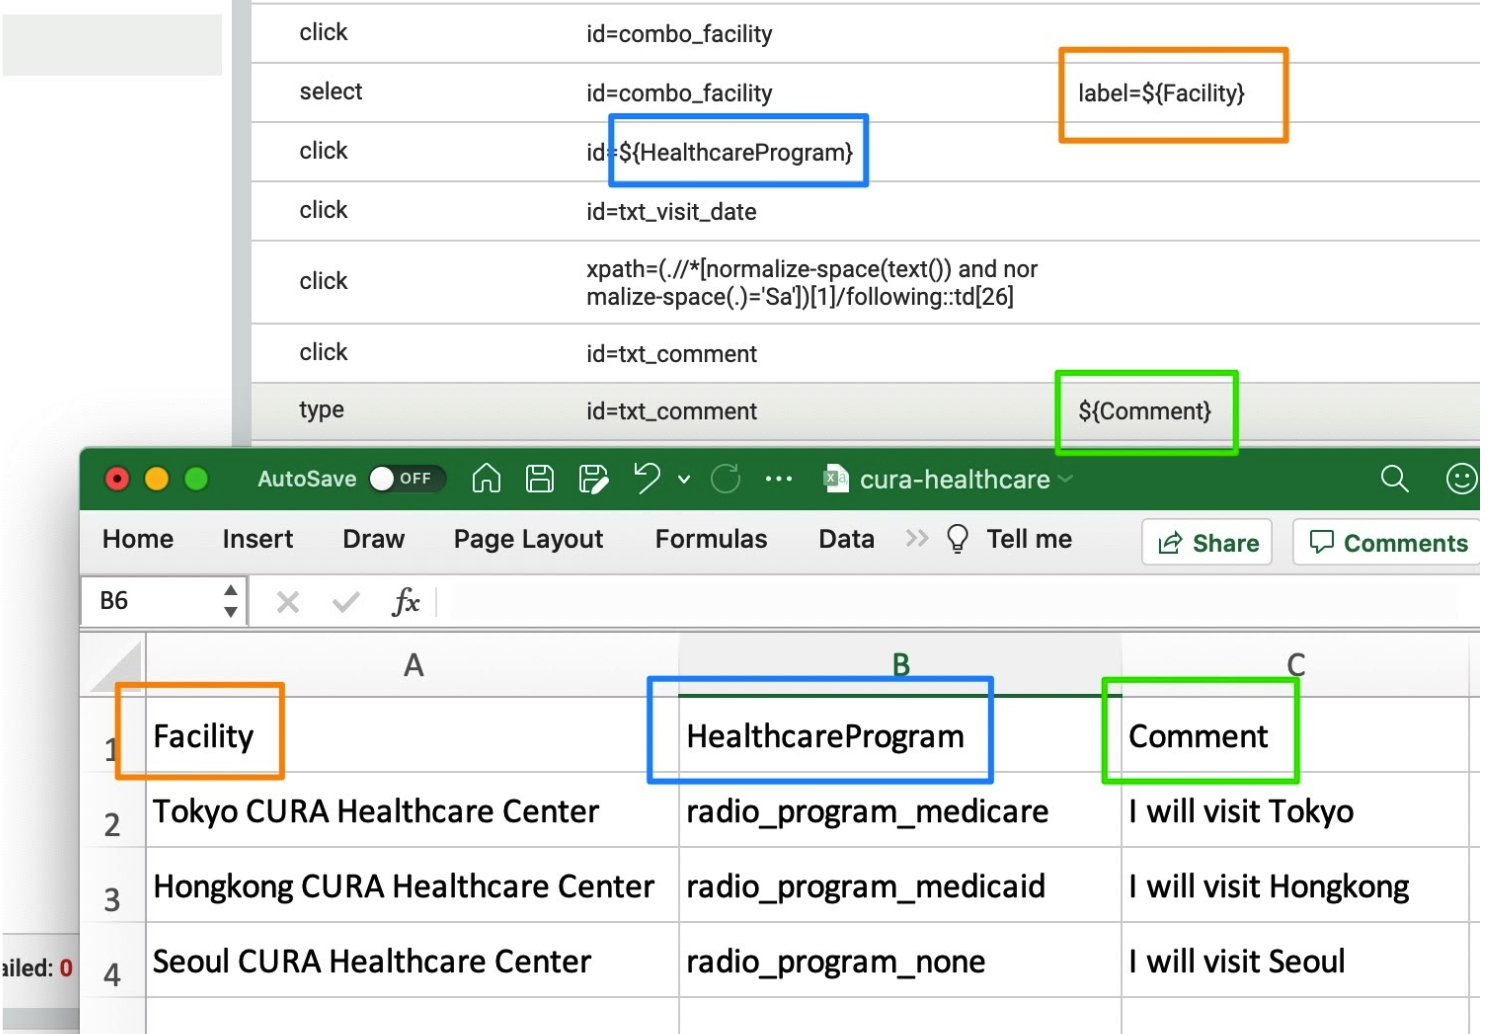1498x1034 pixels.
Task: Open the Comments panel
Action: point(1386,542)
